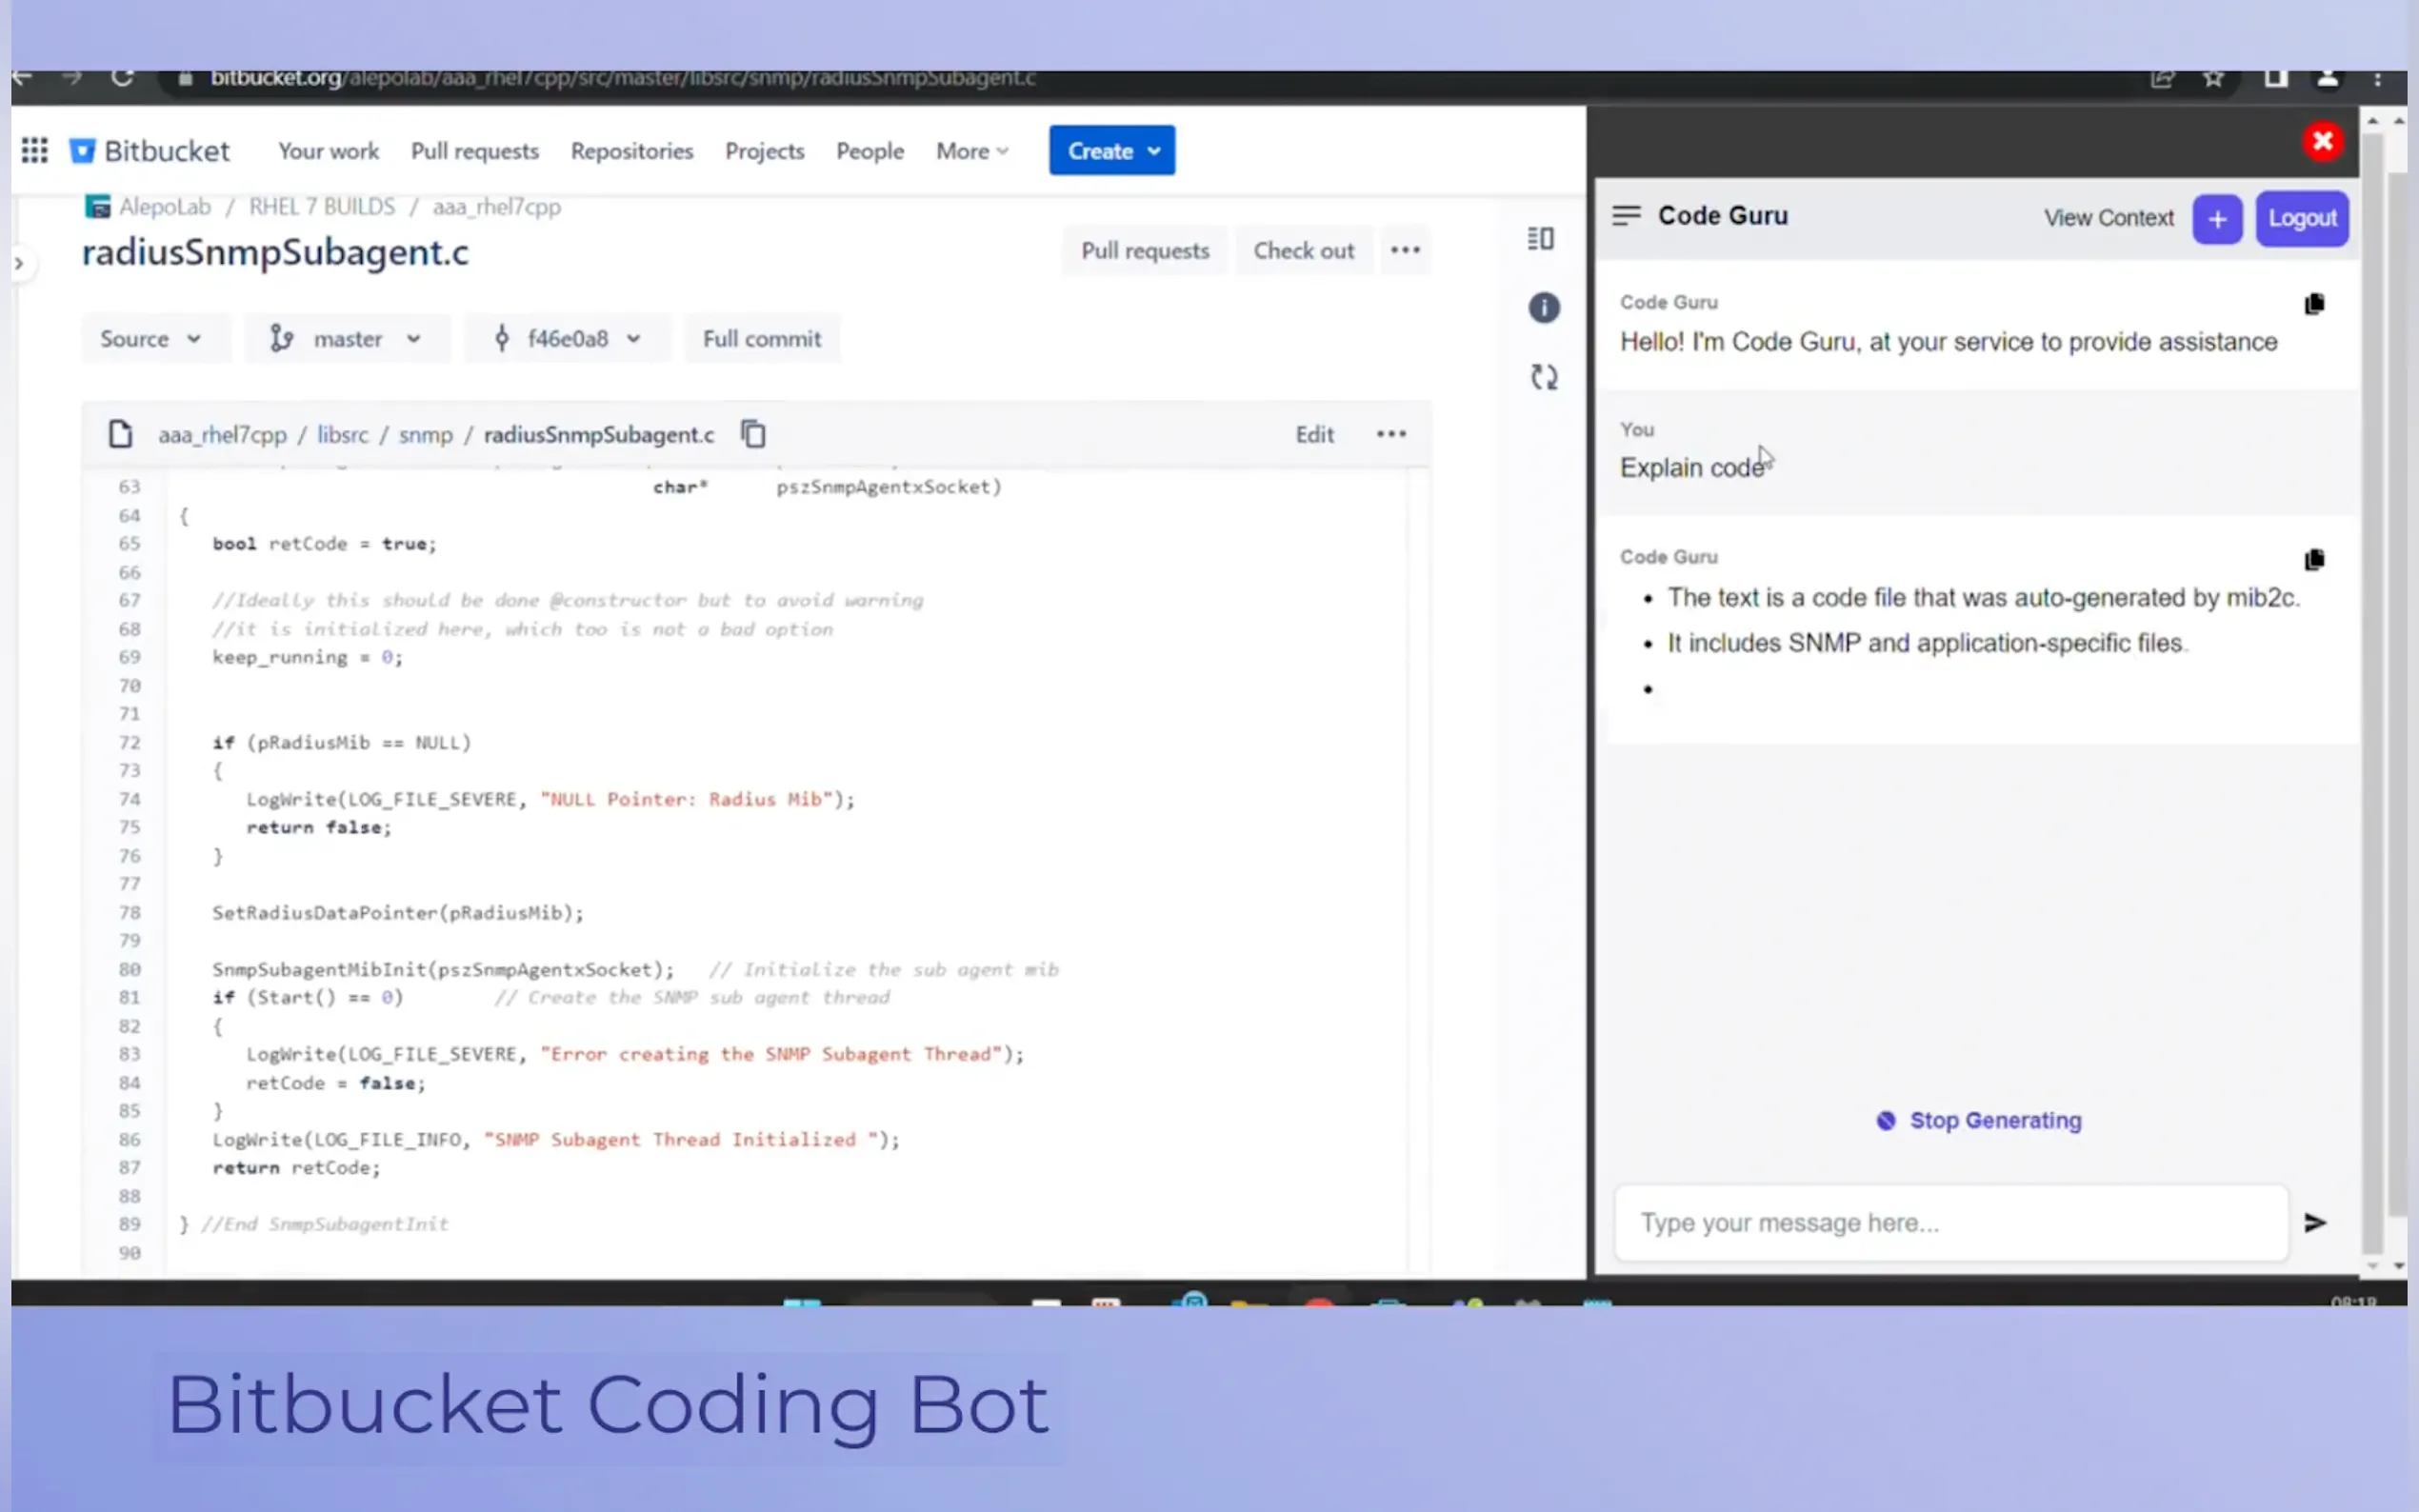The image size is (2419, 1512).
Task: Click the Full commit button
Action: tap(761, 338)
